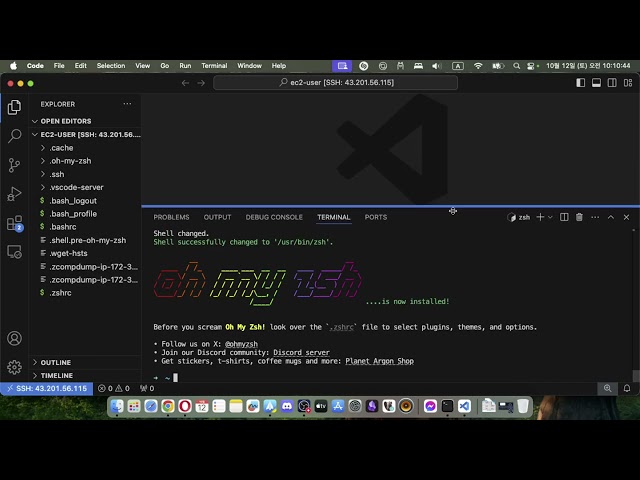Expand the Timeline section
This screenshot has width=640, height=480.
coord(86,376)
